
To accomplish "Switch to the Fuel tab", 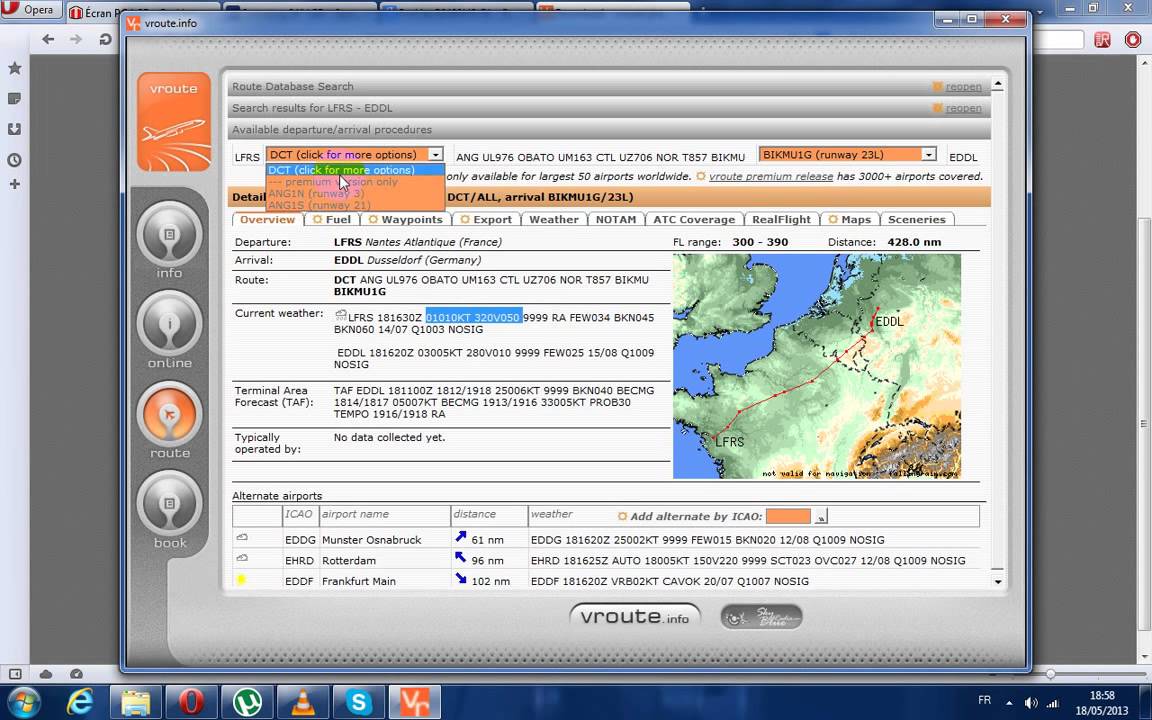I will click(x=331, y=219).
